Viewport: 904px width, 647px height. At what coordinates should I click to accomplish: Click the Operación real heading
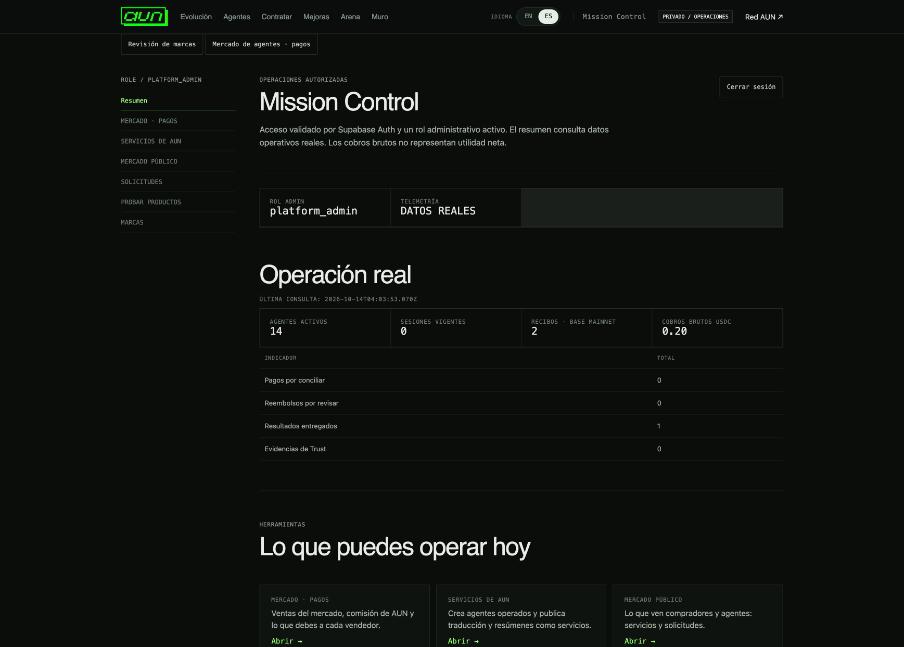click(x=335, y=274)
